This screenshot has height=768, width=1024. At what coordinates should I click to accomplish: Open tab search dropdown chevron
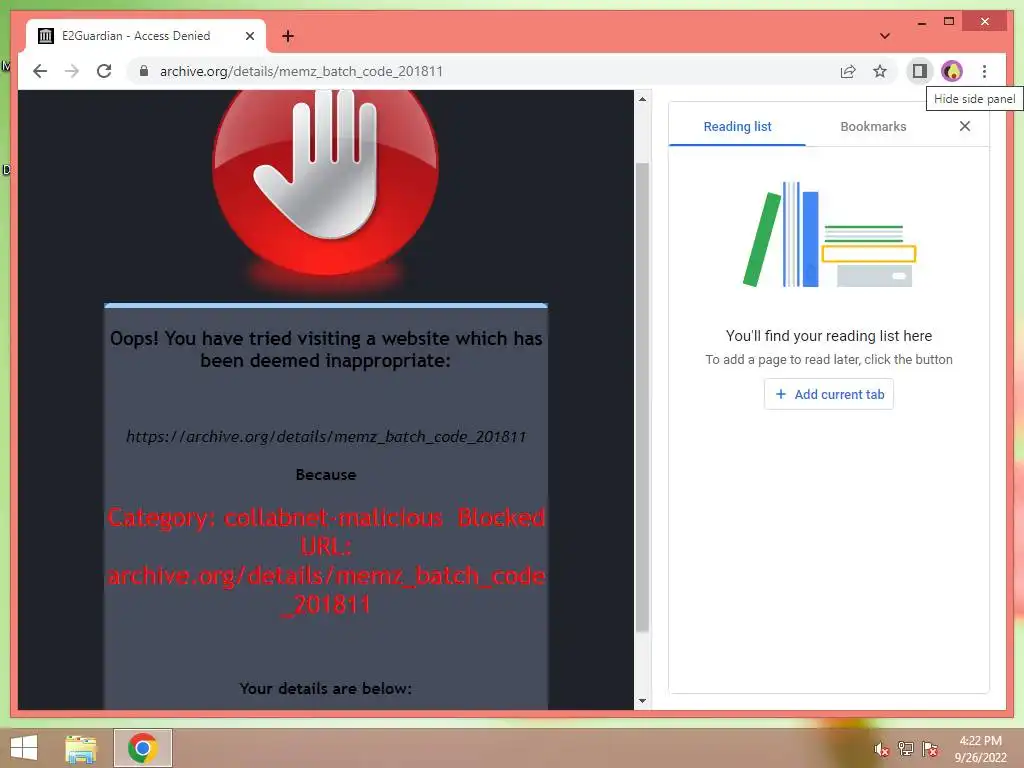pos(885,36)
